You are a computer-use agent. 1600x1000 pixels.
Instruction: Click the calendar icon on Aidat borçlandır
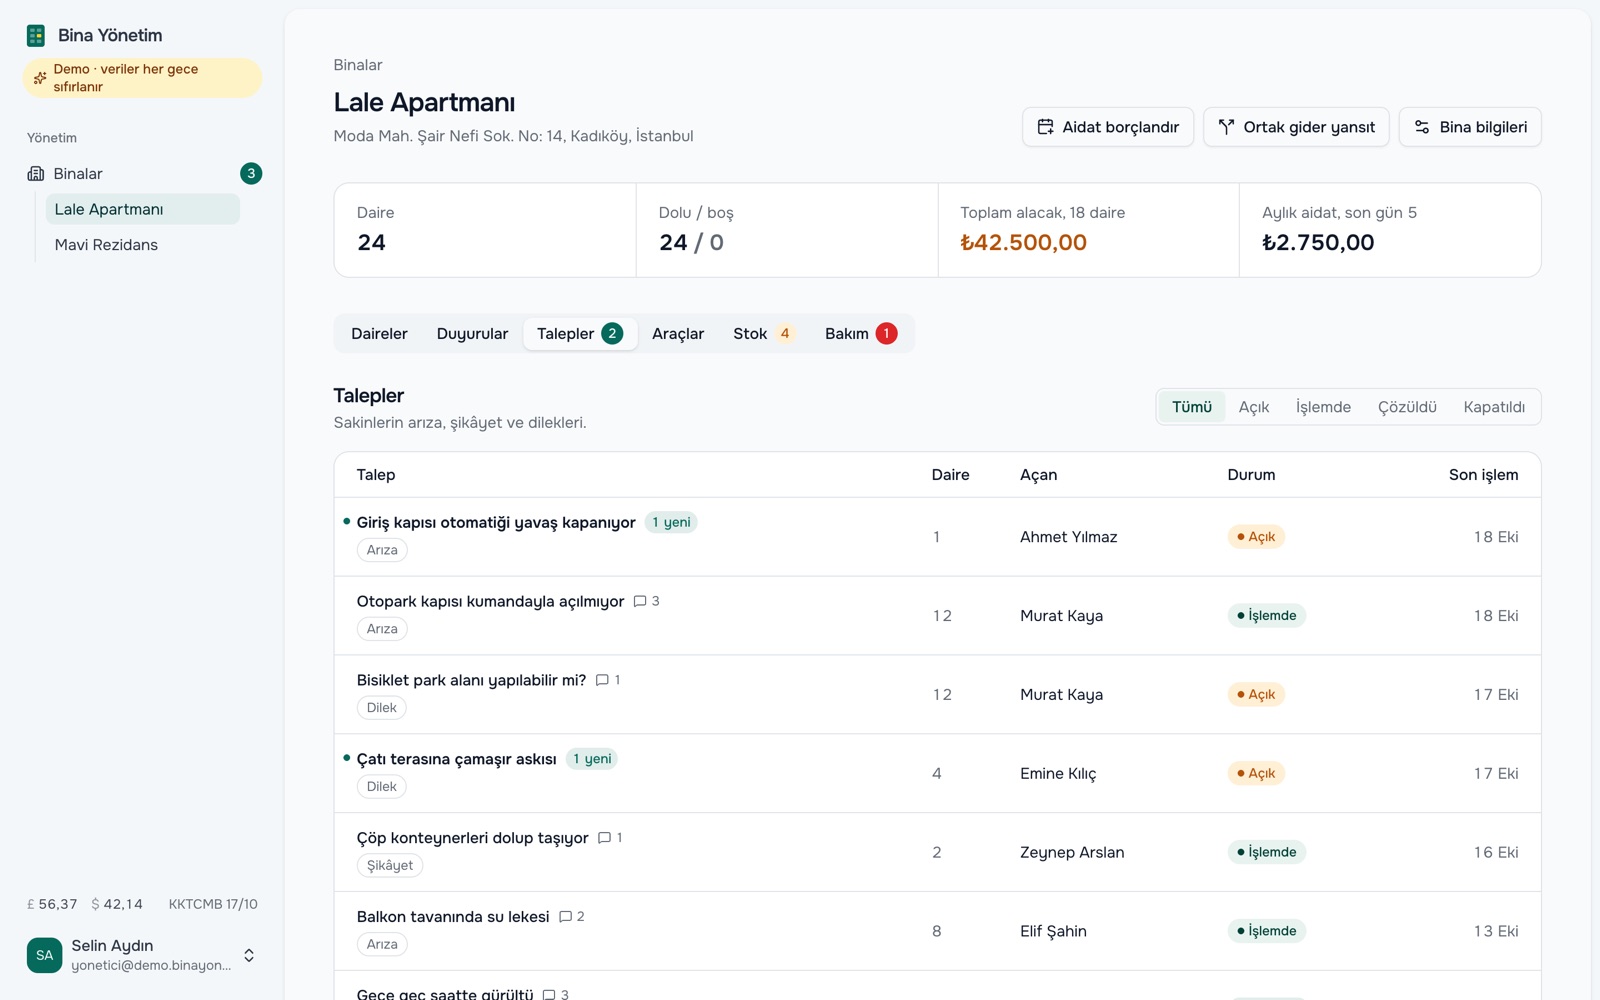[1045, 127]
